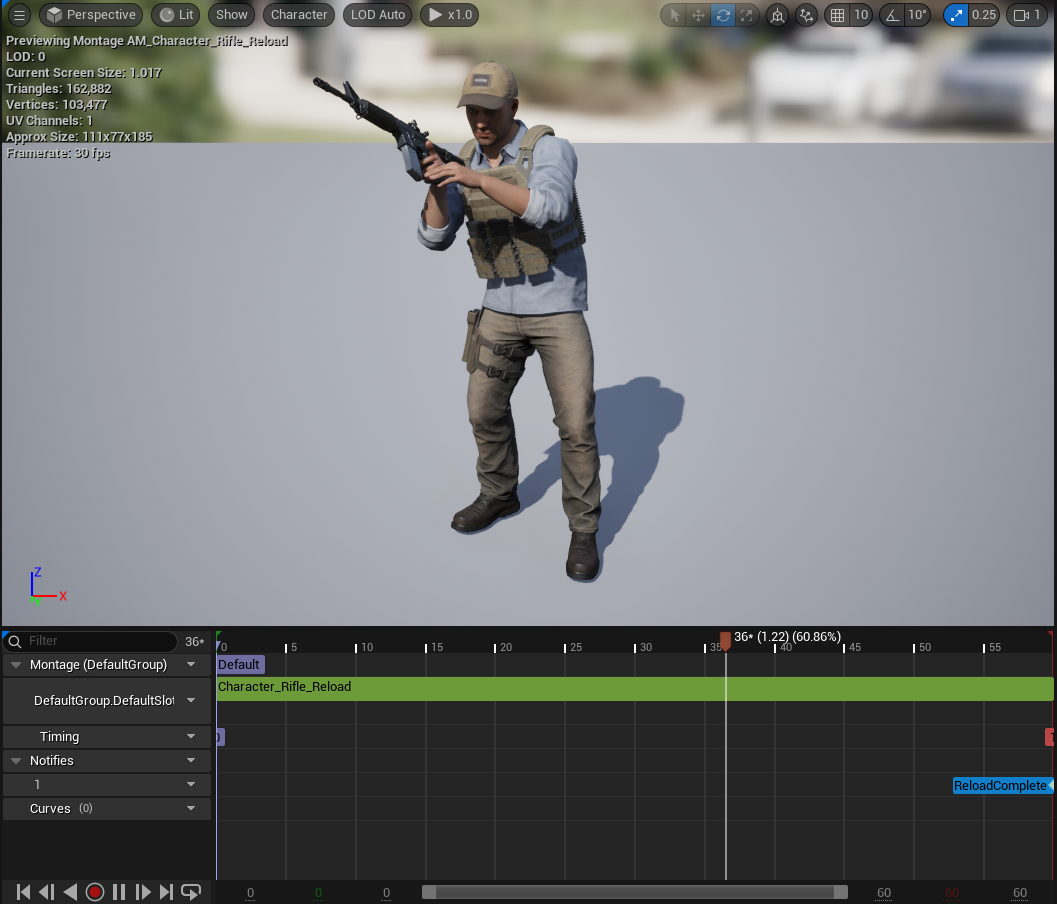Click frame 50 on the timeline ruler
The height and width of the screenshot is (904, 1057).
(x=924, y=647)
